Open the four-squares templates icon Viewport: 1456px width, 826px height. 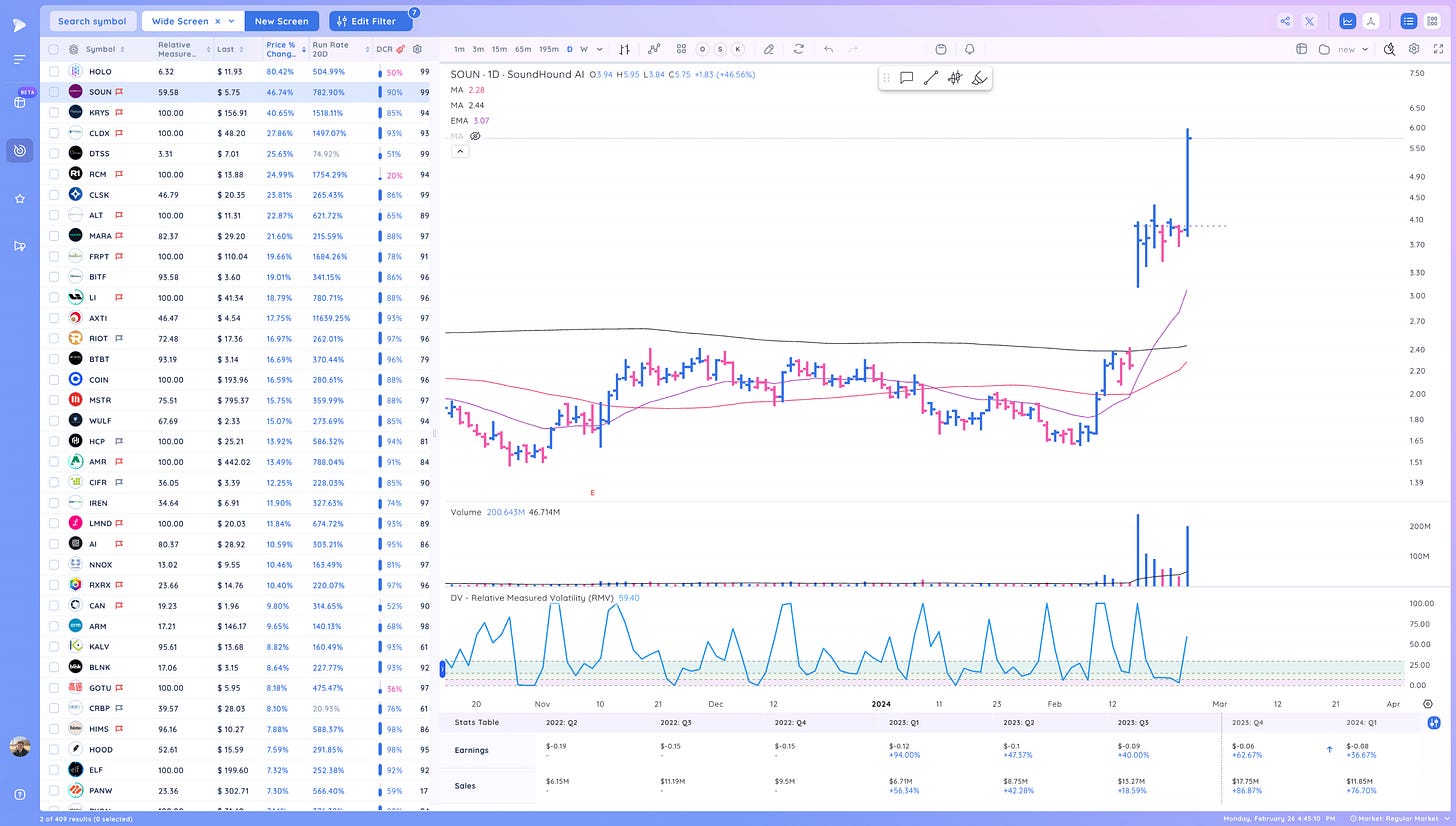coord(681,49)
